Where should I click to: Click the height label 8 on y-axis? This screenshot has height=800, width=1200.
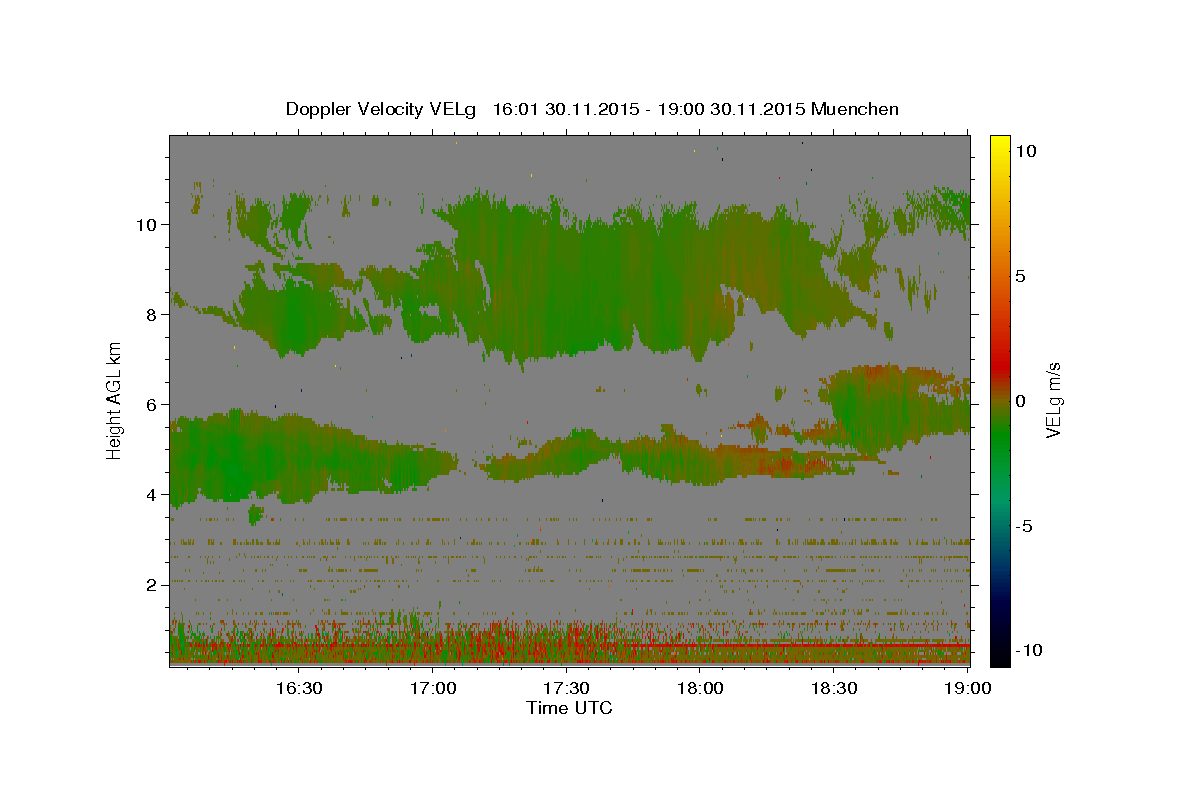149,314
